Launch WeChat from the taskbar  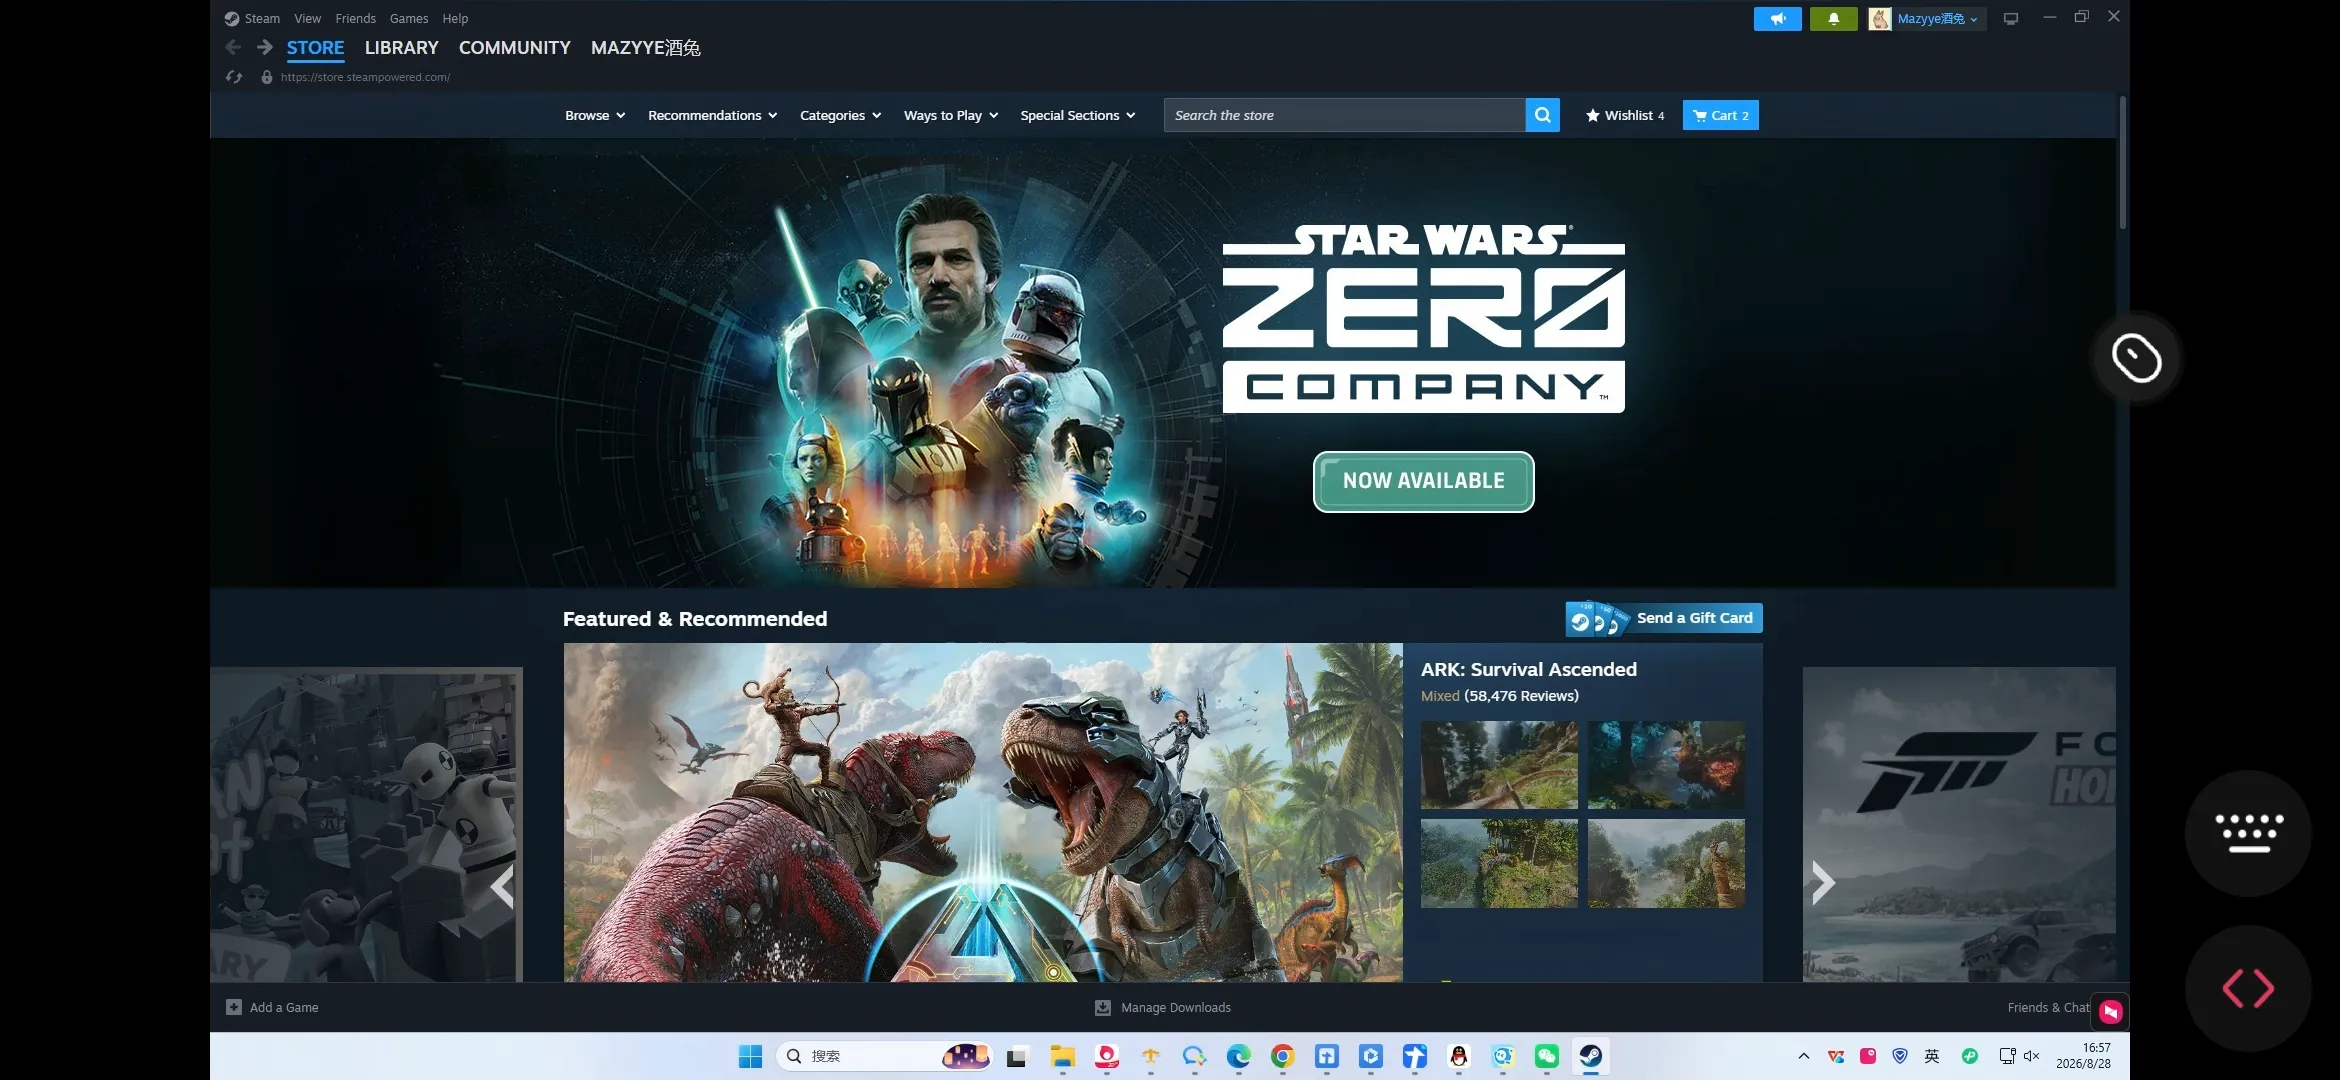1547,1056
